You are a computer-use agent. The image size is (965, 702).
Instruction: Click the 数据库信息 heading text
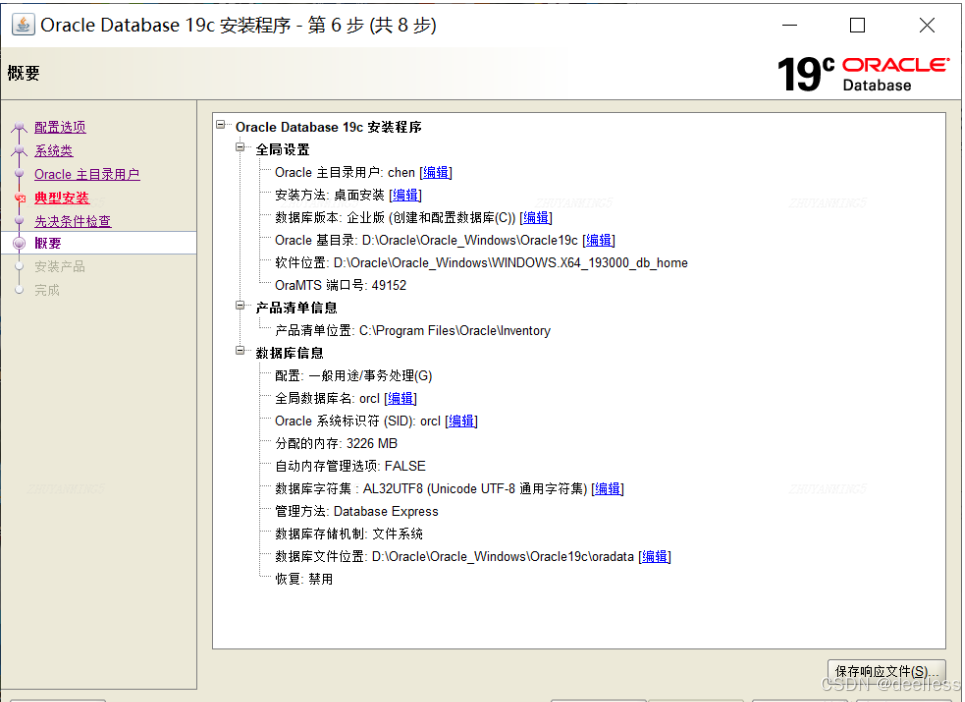pyautogui.click(x=290, y=353)
